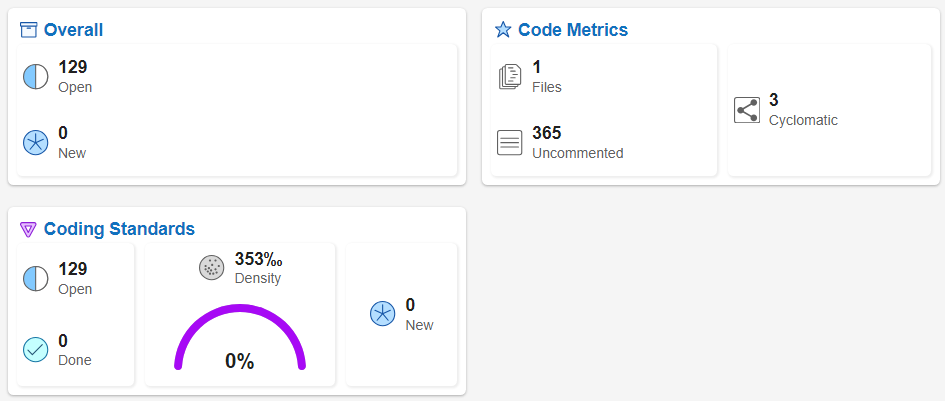Click the Files stacked documents icon
945x401 pixels.
(x=510, y=77)
